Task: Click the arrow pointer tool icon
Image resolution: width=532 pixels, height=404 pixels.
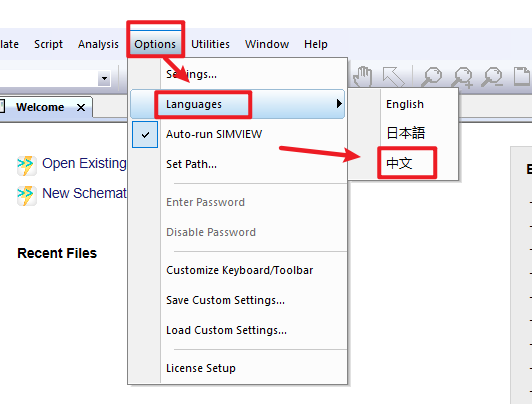Action: tap(394, 77)
